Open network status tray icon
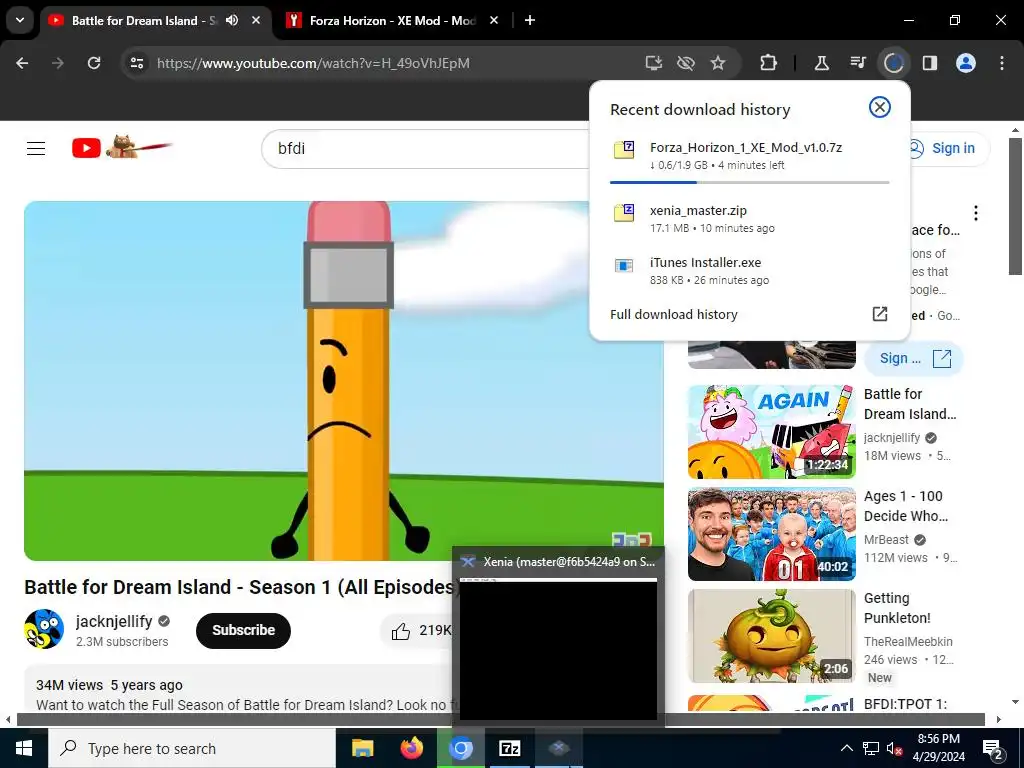Screen dimensions: 1024x768 pyautogui.click(x=871, y=748)
